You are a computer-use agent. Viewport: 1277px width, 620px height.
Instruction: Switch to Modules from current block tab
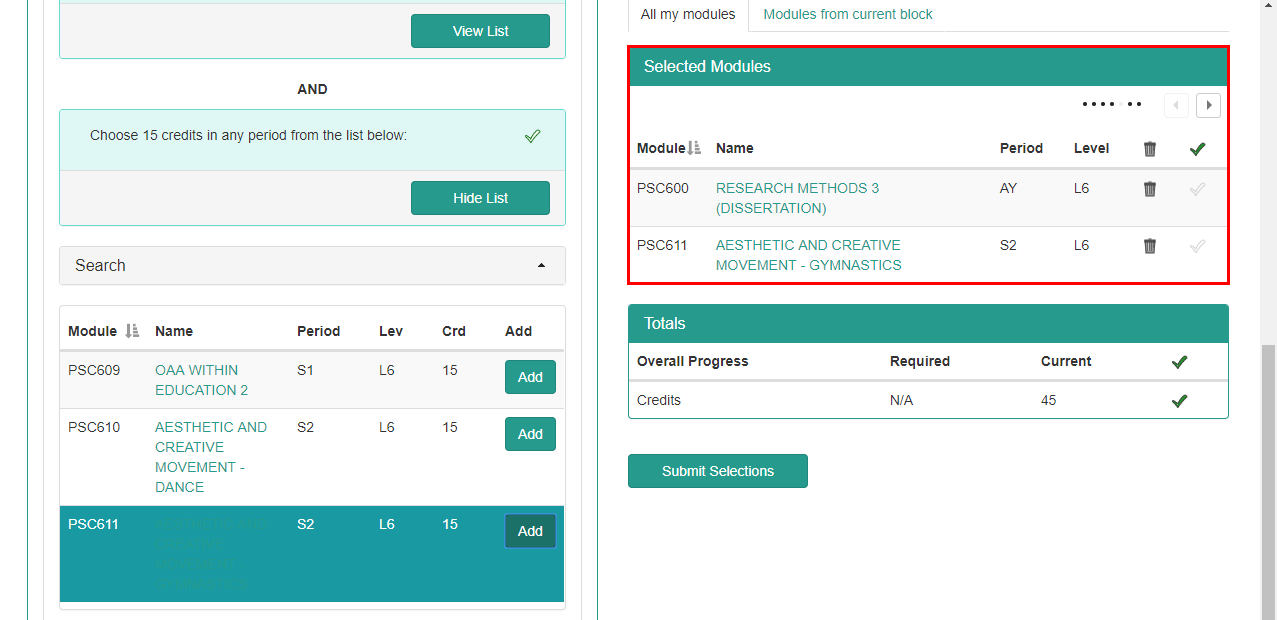pyautogui.click(x=847, y=14)
